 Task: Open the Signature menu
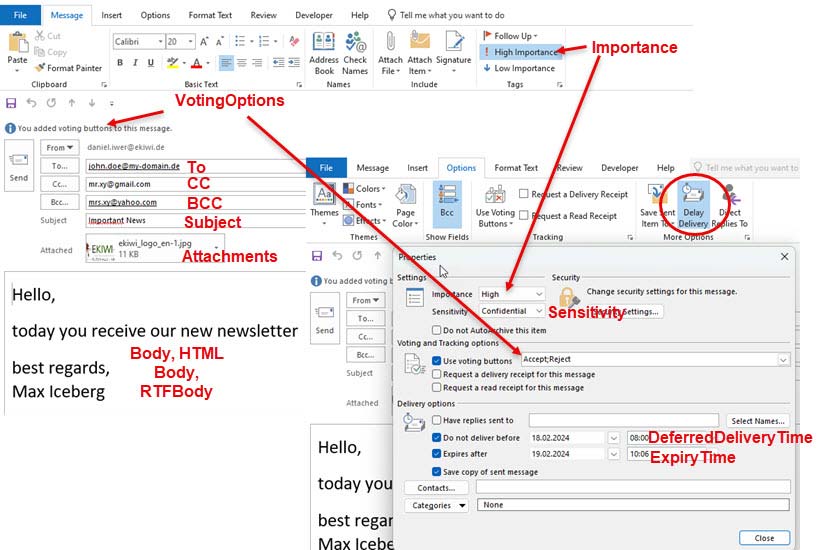(454, 53)
